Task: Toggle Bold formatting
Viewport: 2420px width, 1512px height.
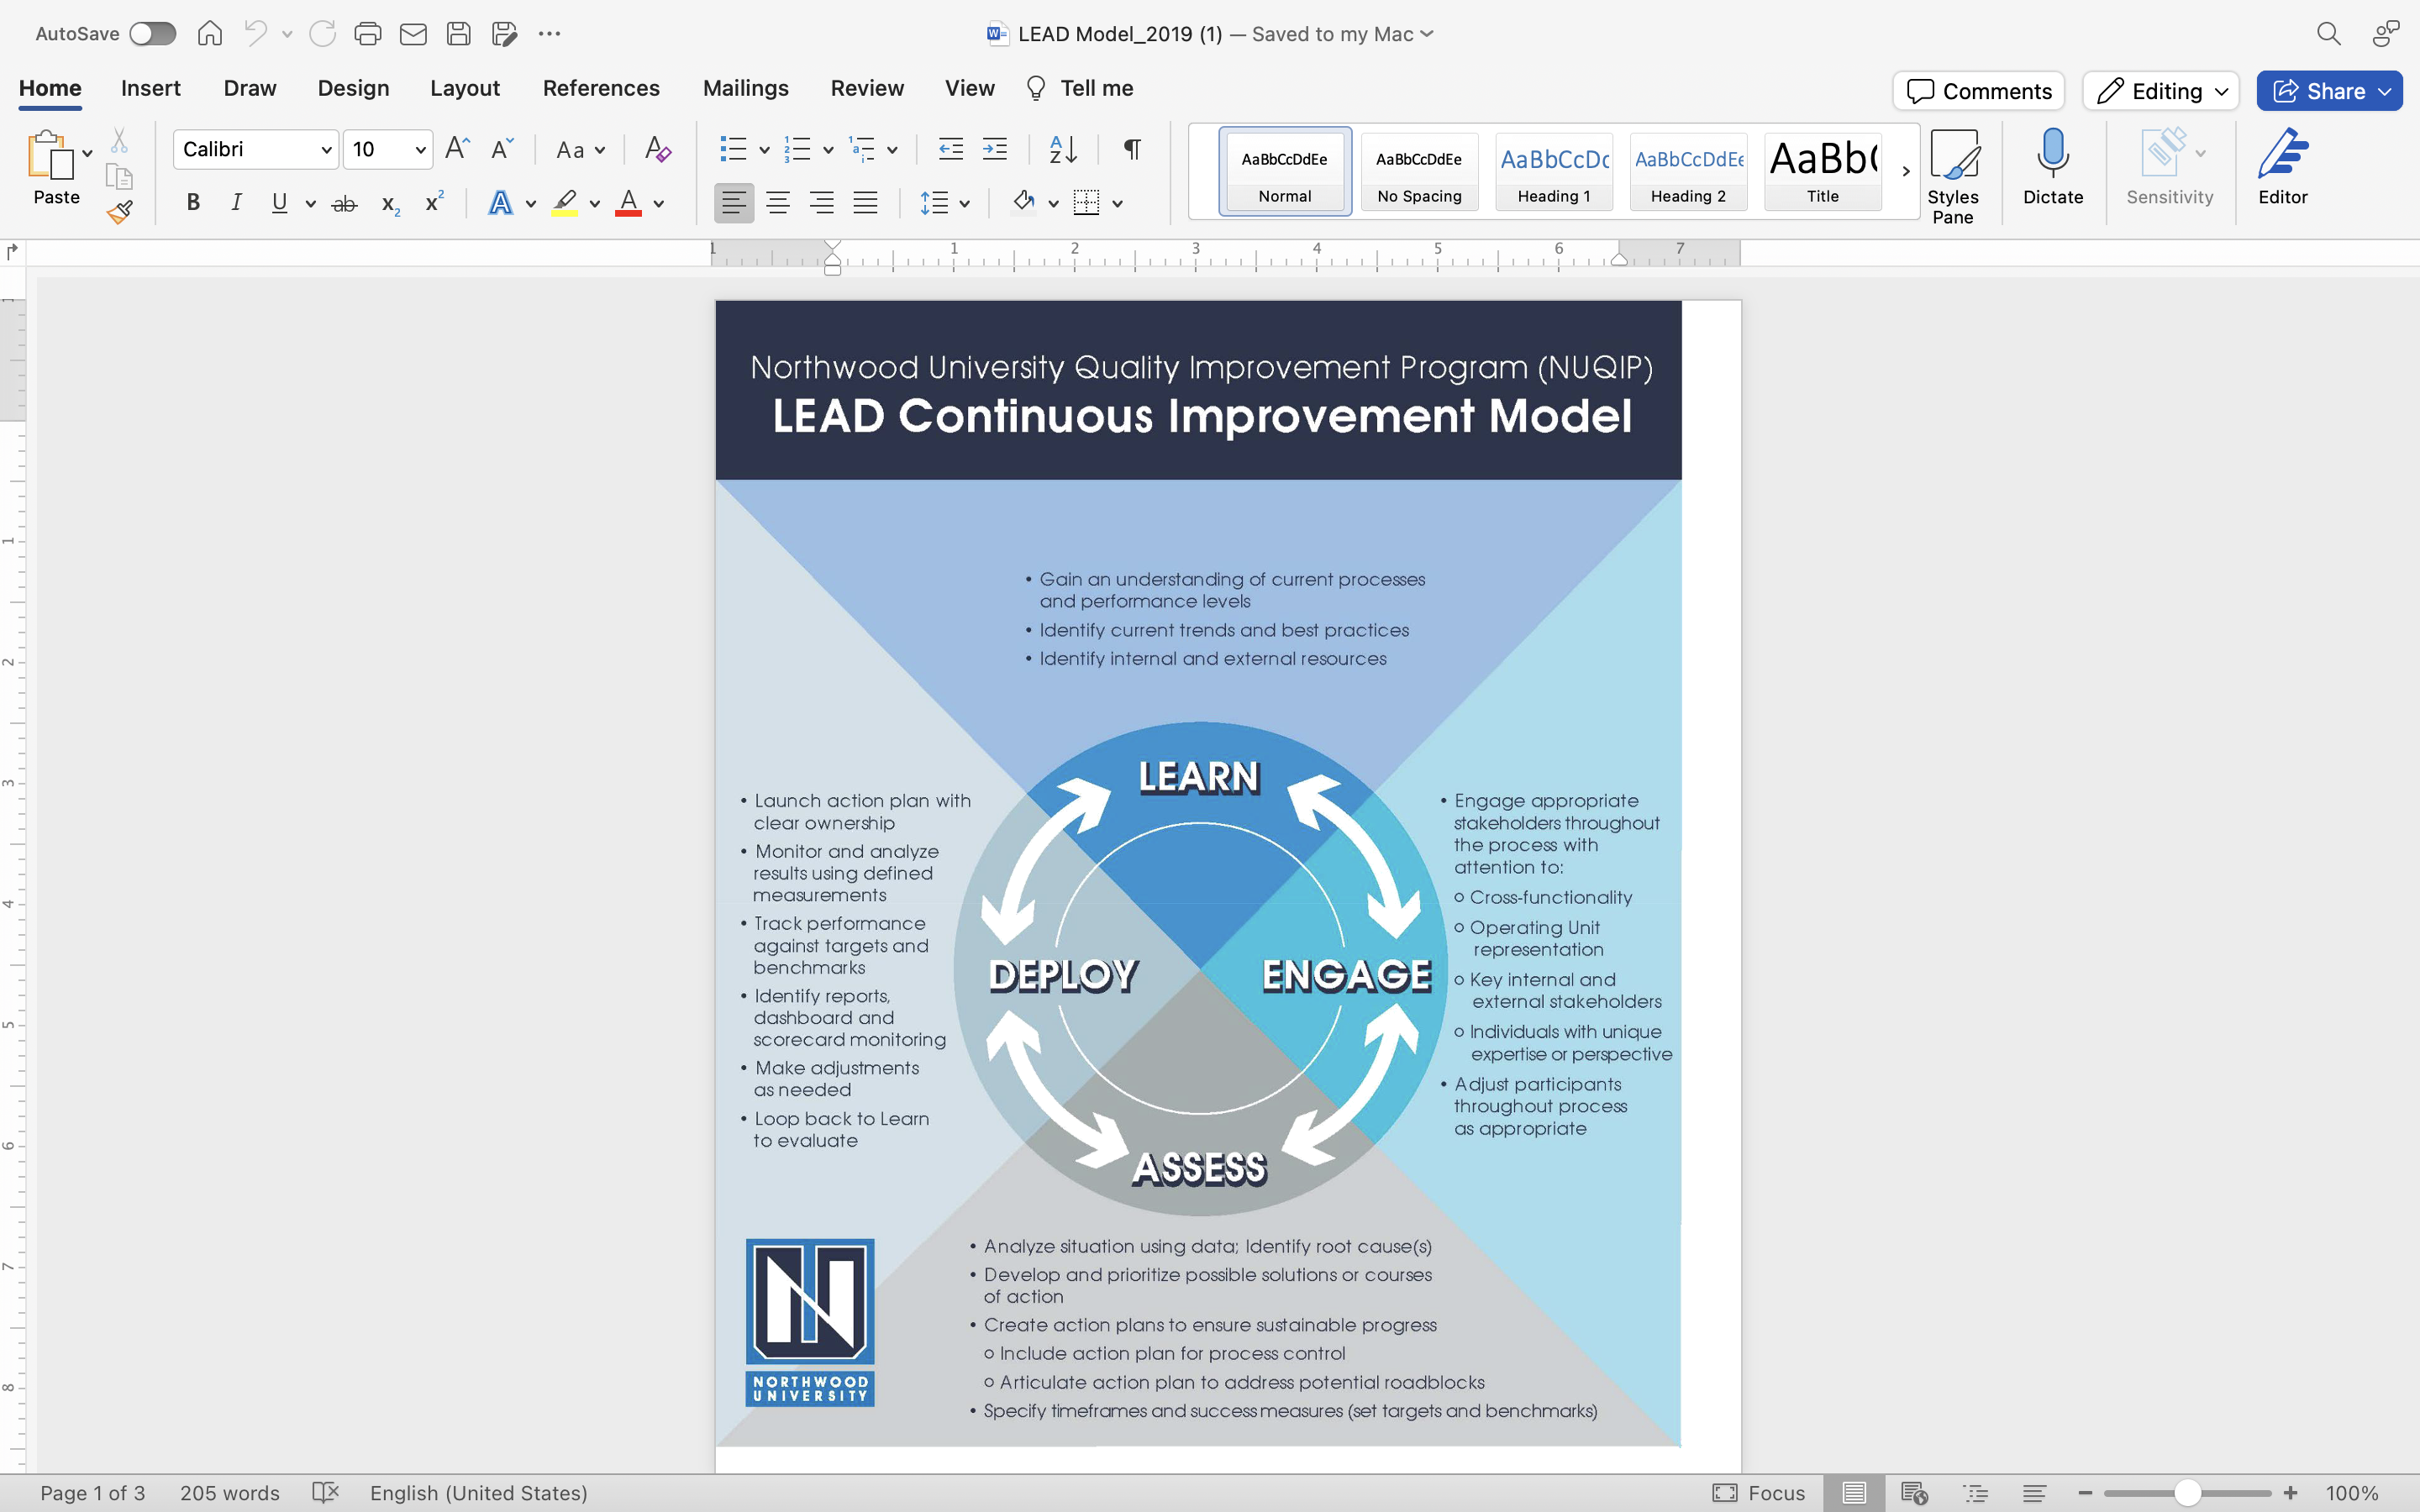Action: (x=193, y=204)
